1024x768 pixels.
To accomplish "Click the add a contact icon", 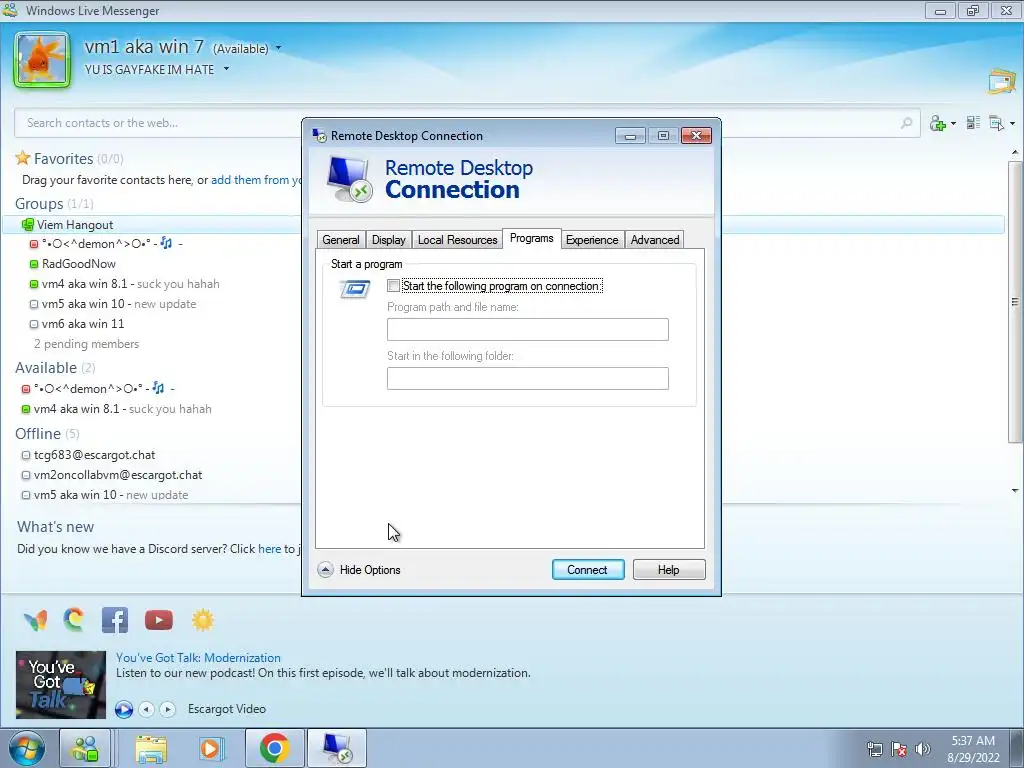I will 938,123.
